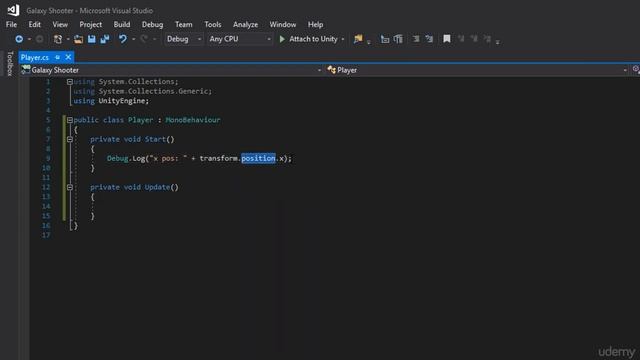Navigate backward with the blue arrow icon
Screen dimensions: 640x360
(19, 39)
